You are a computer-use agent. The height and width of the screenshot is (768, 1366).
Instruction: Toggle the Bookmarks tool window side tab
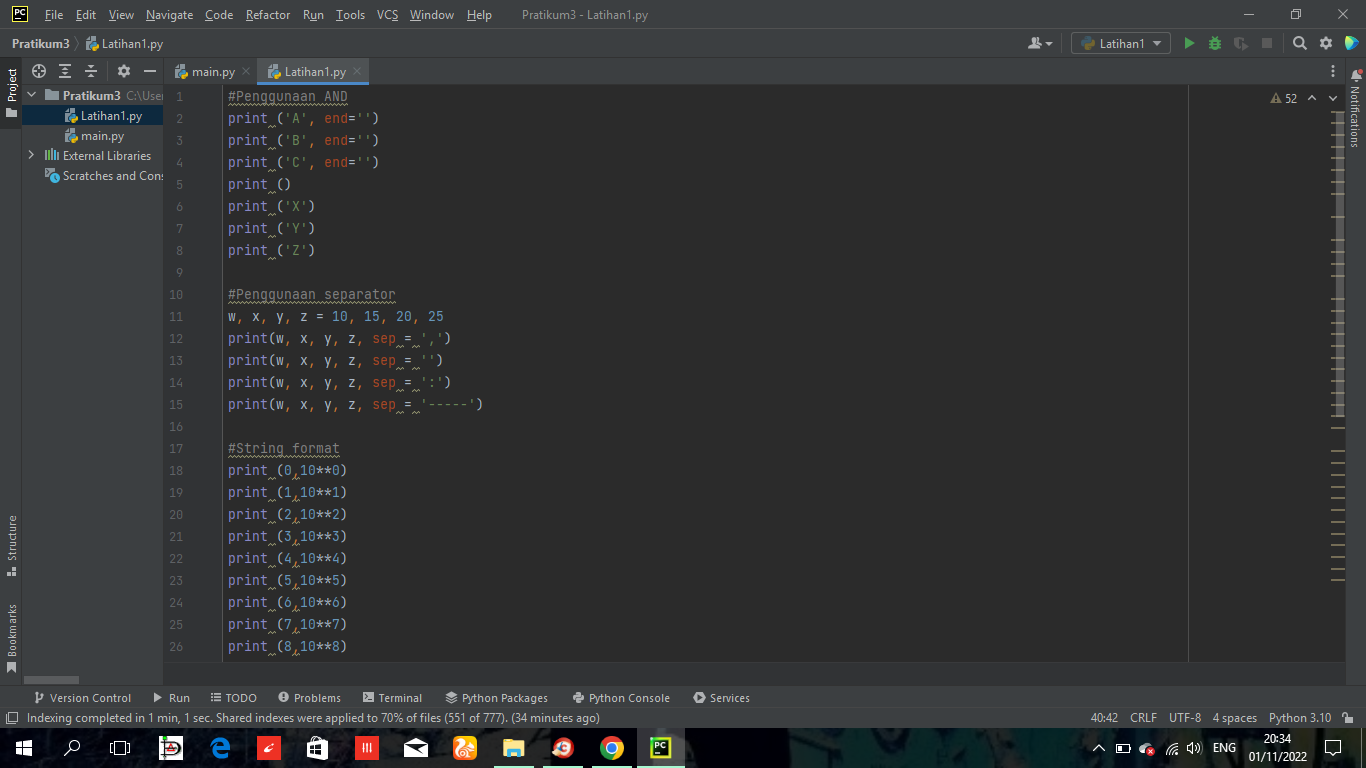11,638
